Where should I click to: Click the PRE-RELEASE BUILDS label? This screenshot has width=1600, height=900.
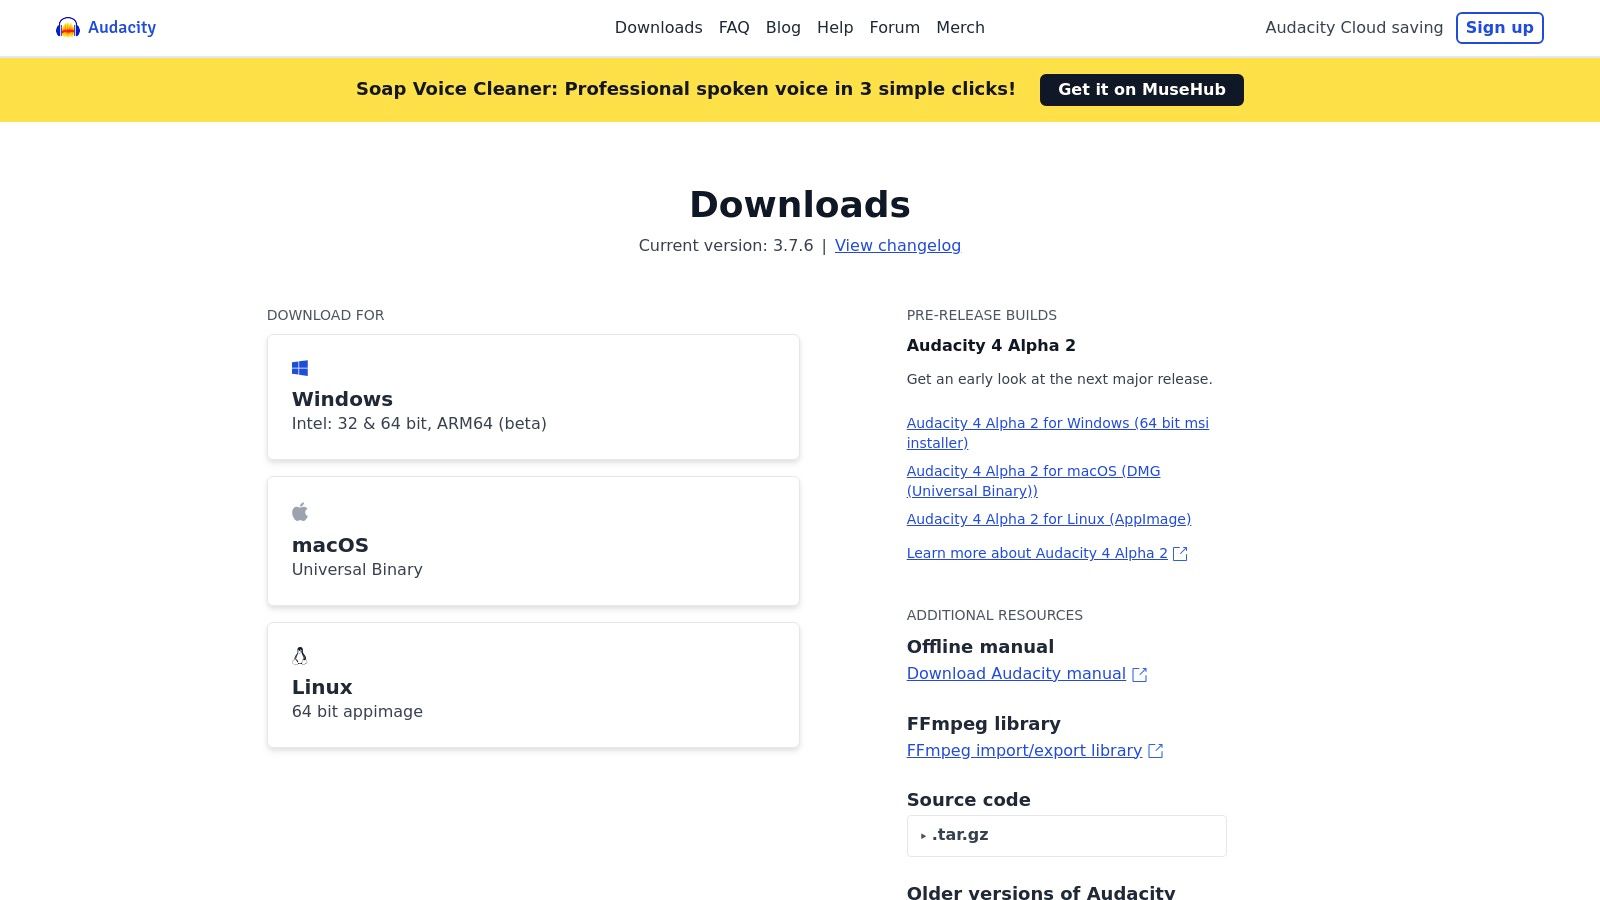click(981, 315)
